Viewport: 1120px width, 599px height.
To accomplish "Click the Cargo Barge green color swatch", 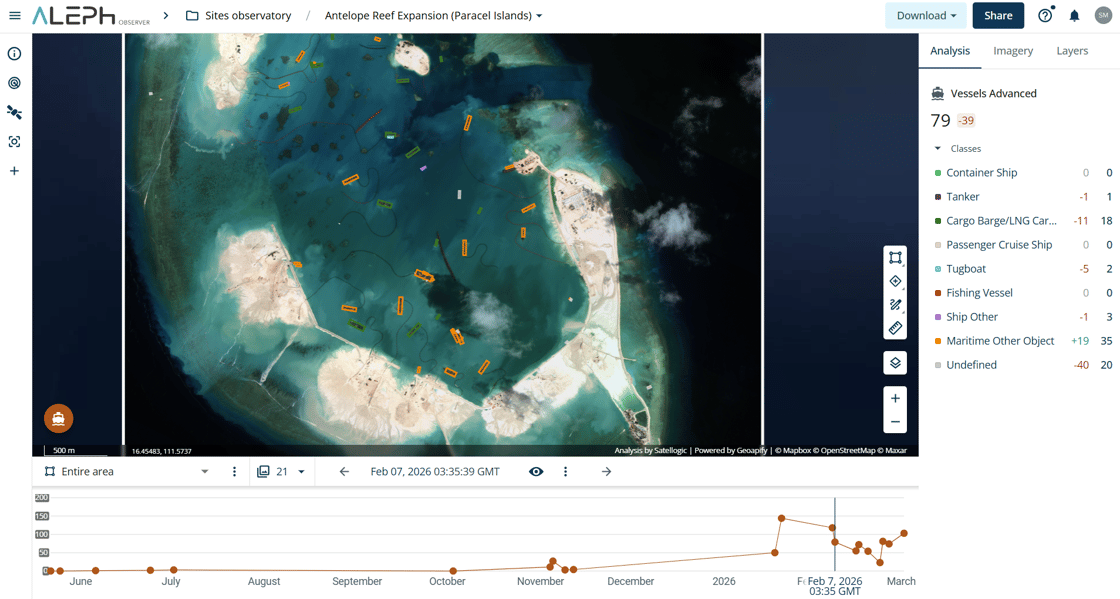I will pyautogui.click(x=938, y=221).
